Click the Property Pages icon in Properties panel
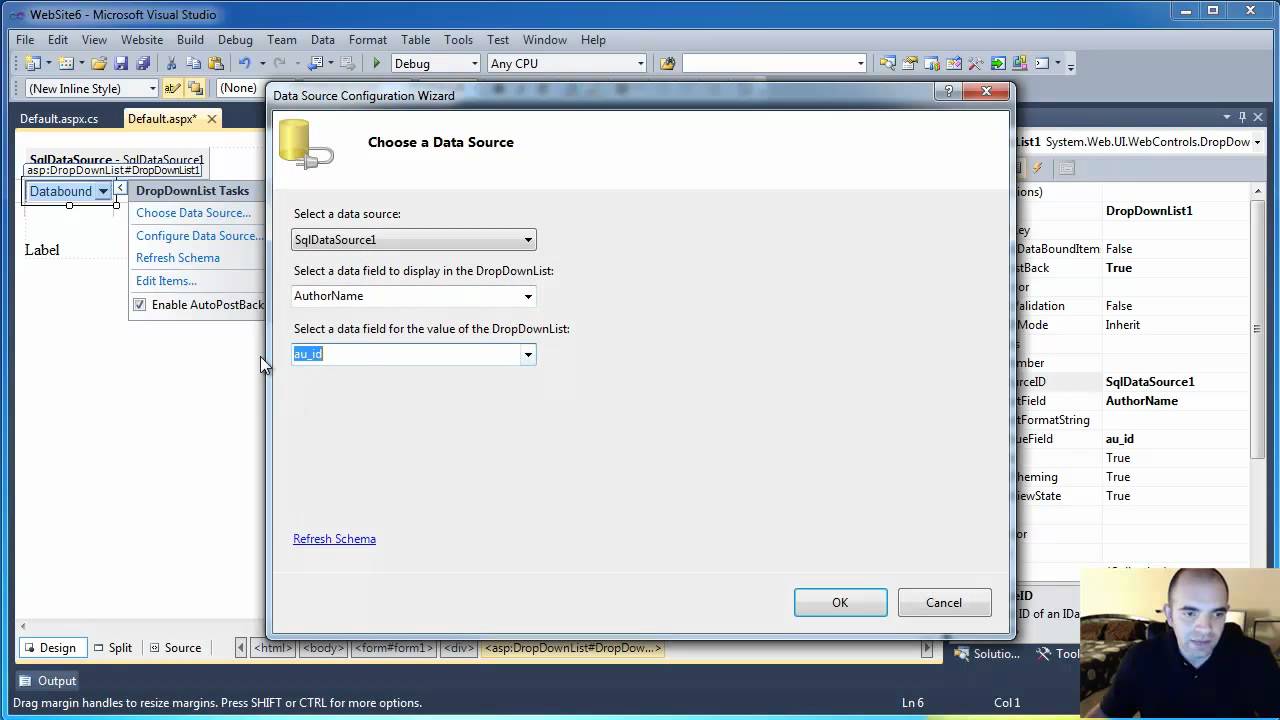 [1067, 168]
